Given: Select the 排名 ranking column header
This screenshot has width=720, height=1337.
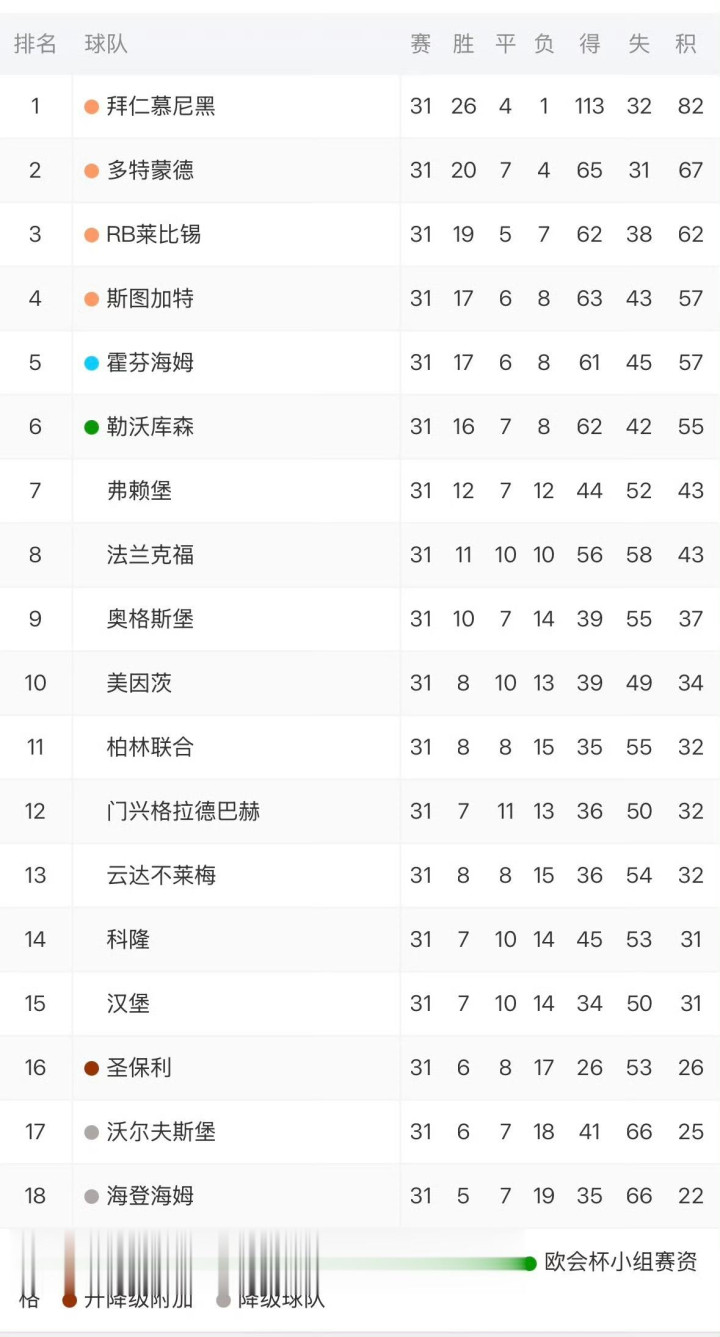Looking at the screenshot, I should (35, 44).
